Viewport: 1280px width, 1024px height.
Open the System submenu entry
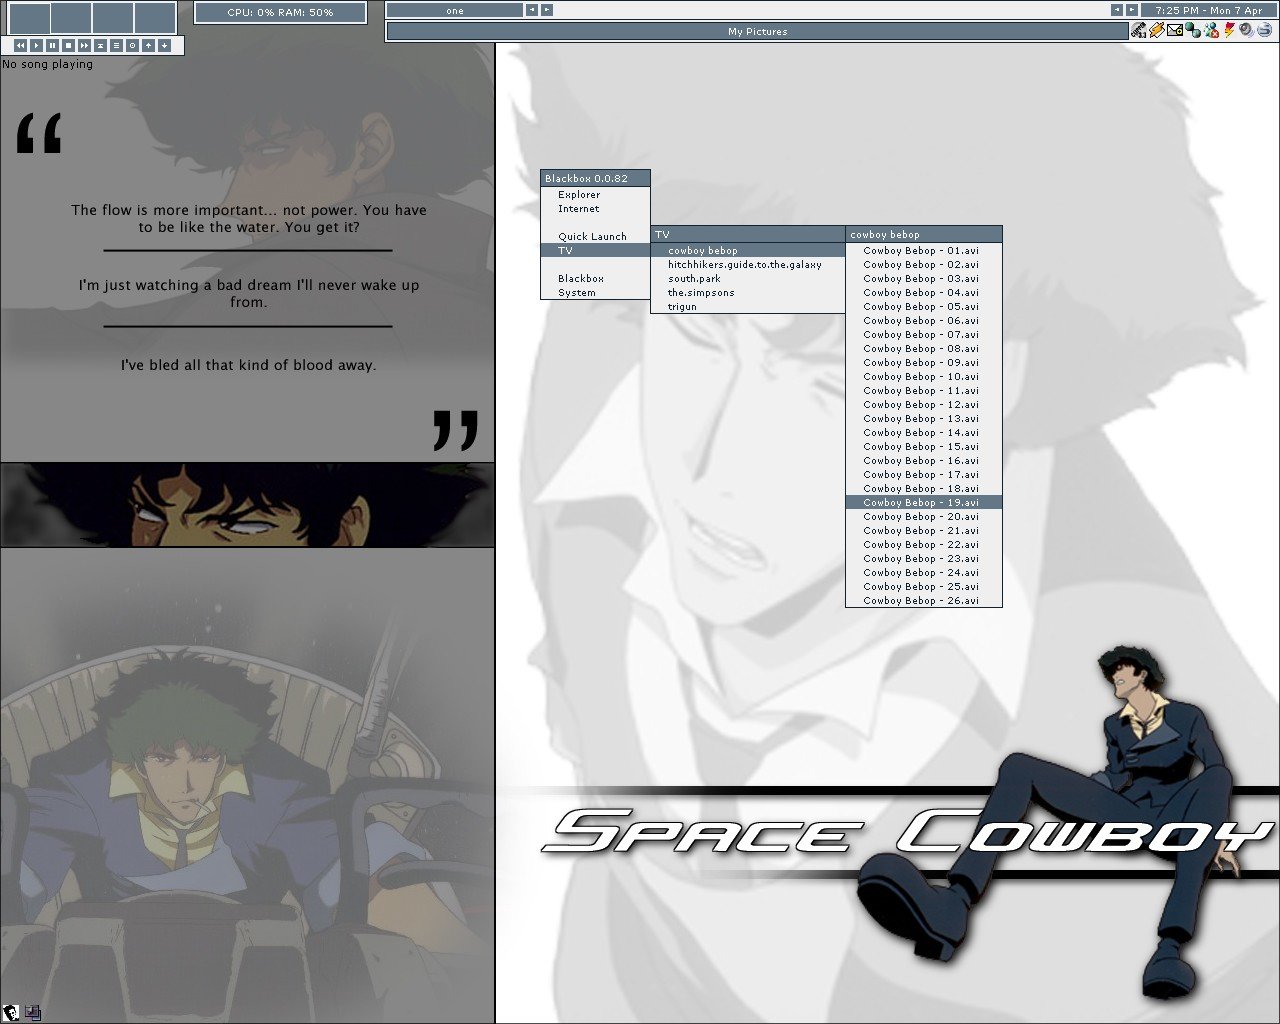(595, 293)
